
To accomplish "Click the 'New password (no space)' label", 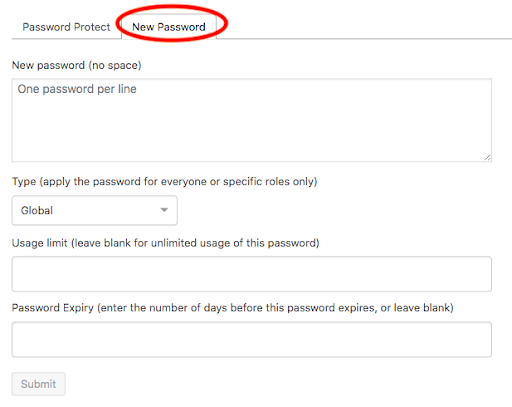I will click(x=77, y=65).
